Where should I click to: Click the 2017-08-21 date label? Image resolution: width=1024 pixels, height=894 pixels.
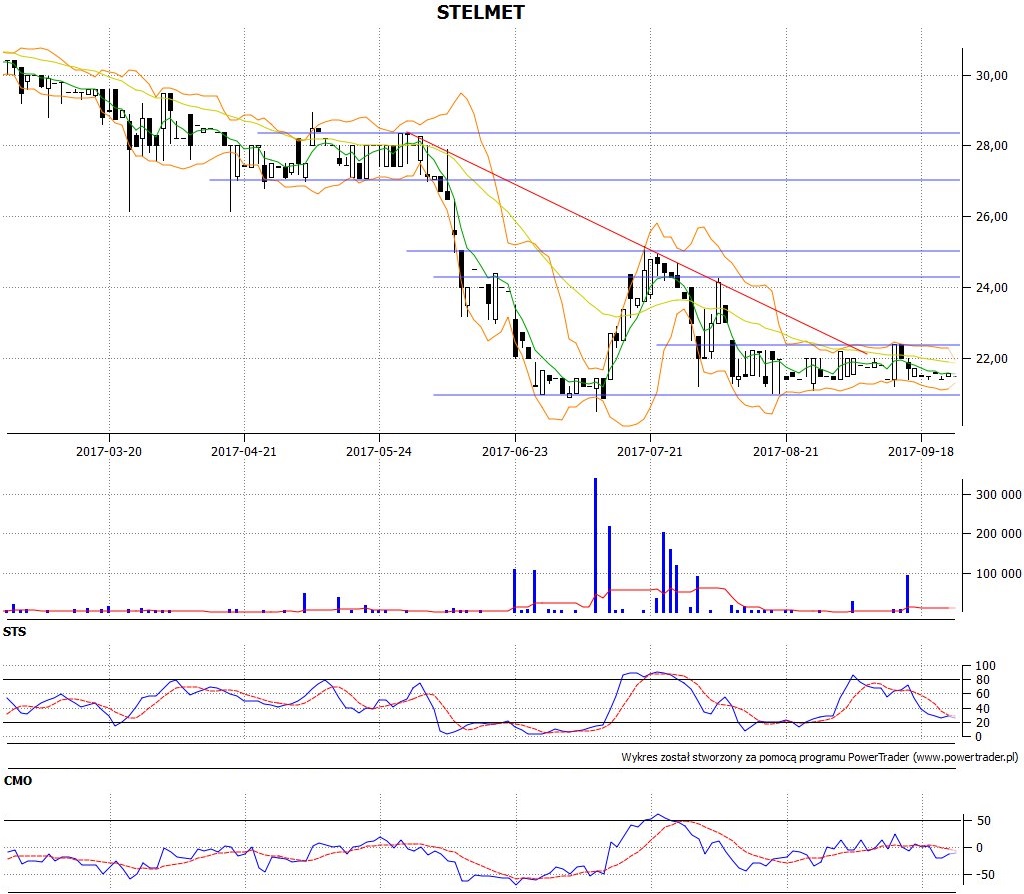tap(786, 451)
